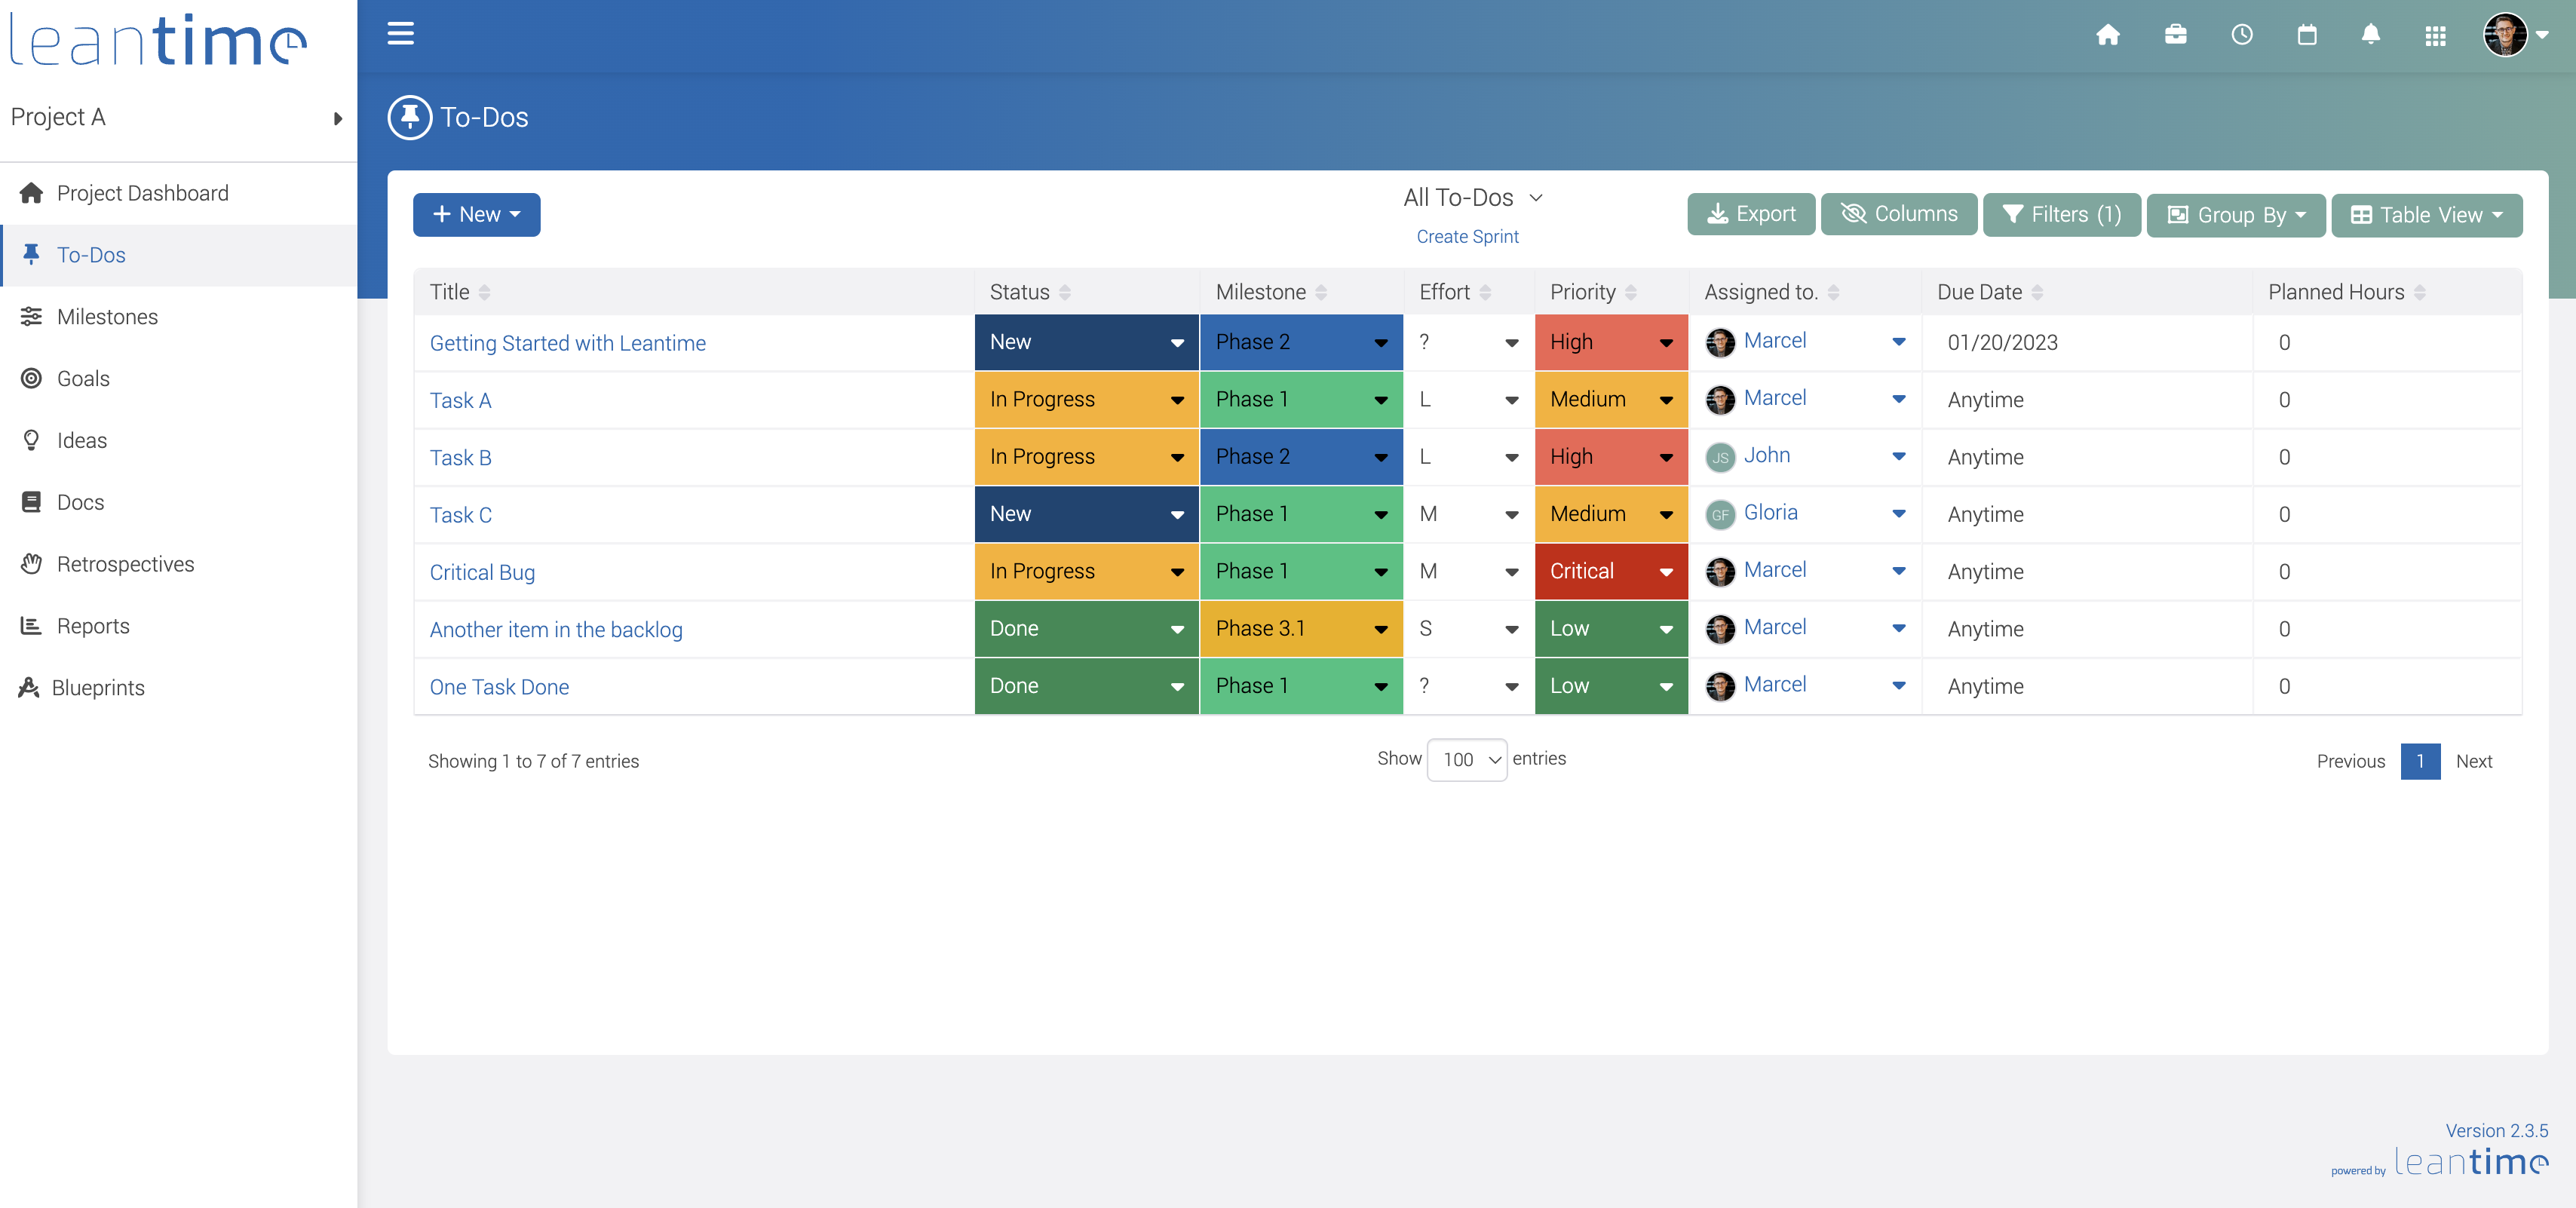Open Task A status dropdown
The width and height of the screenshot is (2576, 1208).
pyautogui.click(x=1086, y=400)
